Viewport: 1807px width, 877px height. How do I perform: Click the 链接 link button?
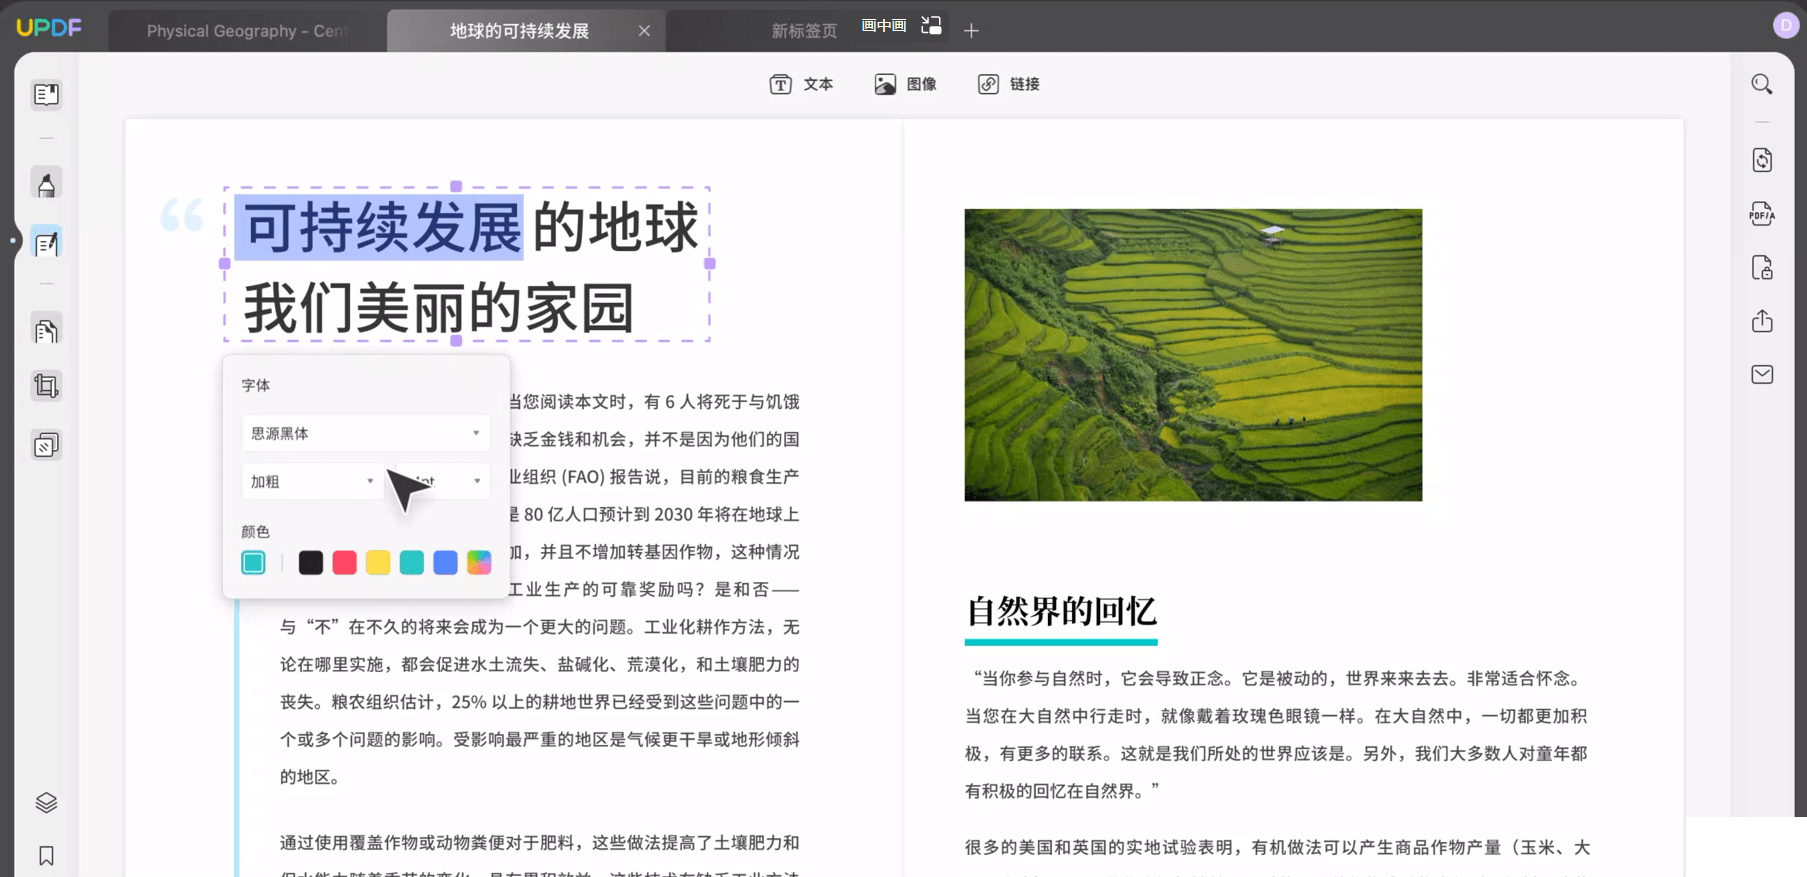1008,84
